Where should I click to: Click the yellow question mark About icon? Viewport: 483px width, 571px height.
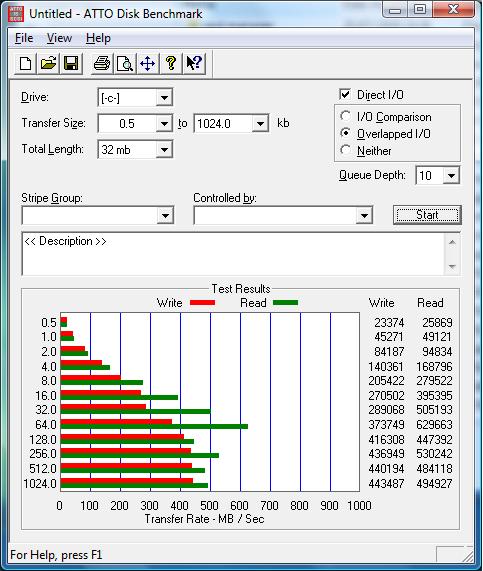point(170,63)
